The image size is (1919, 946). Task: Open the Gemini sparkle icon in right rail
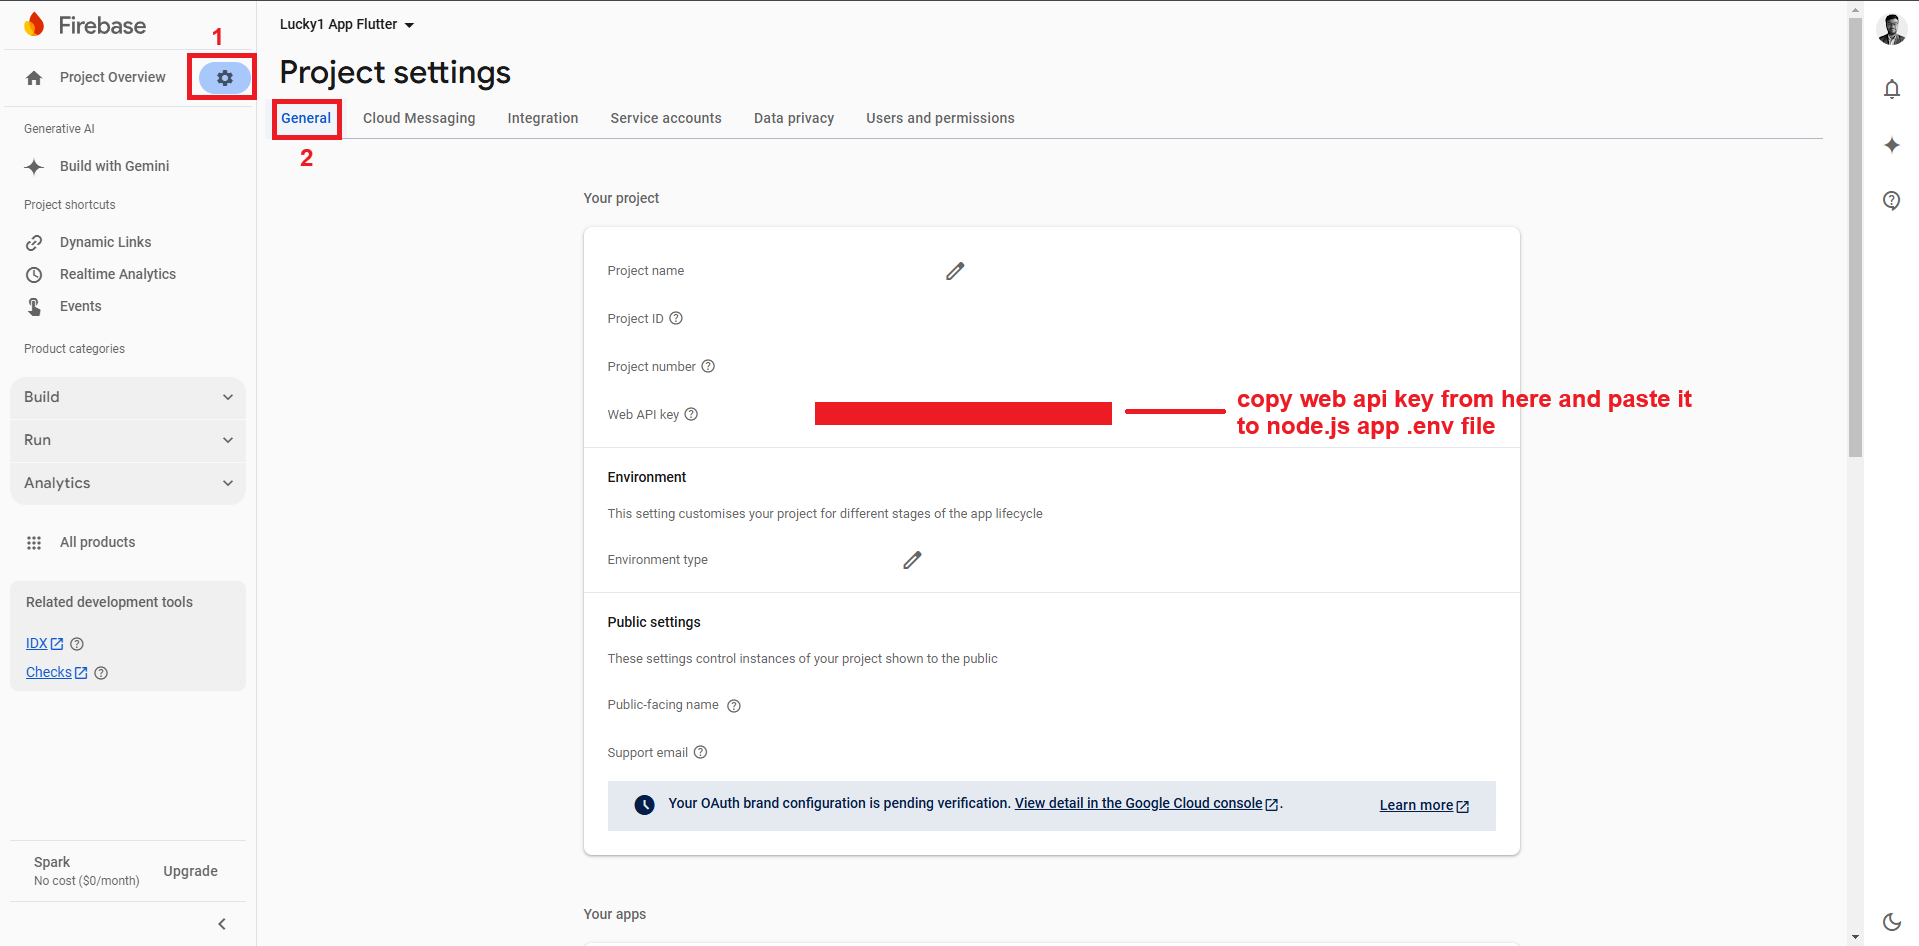point(1891,146)
